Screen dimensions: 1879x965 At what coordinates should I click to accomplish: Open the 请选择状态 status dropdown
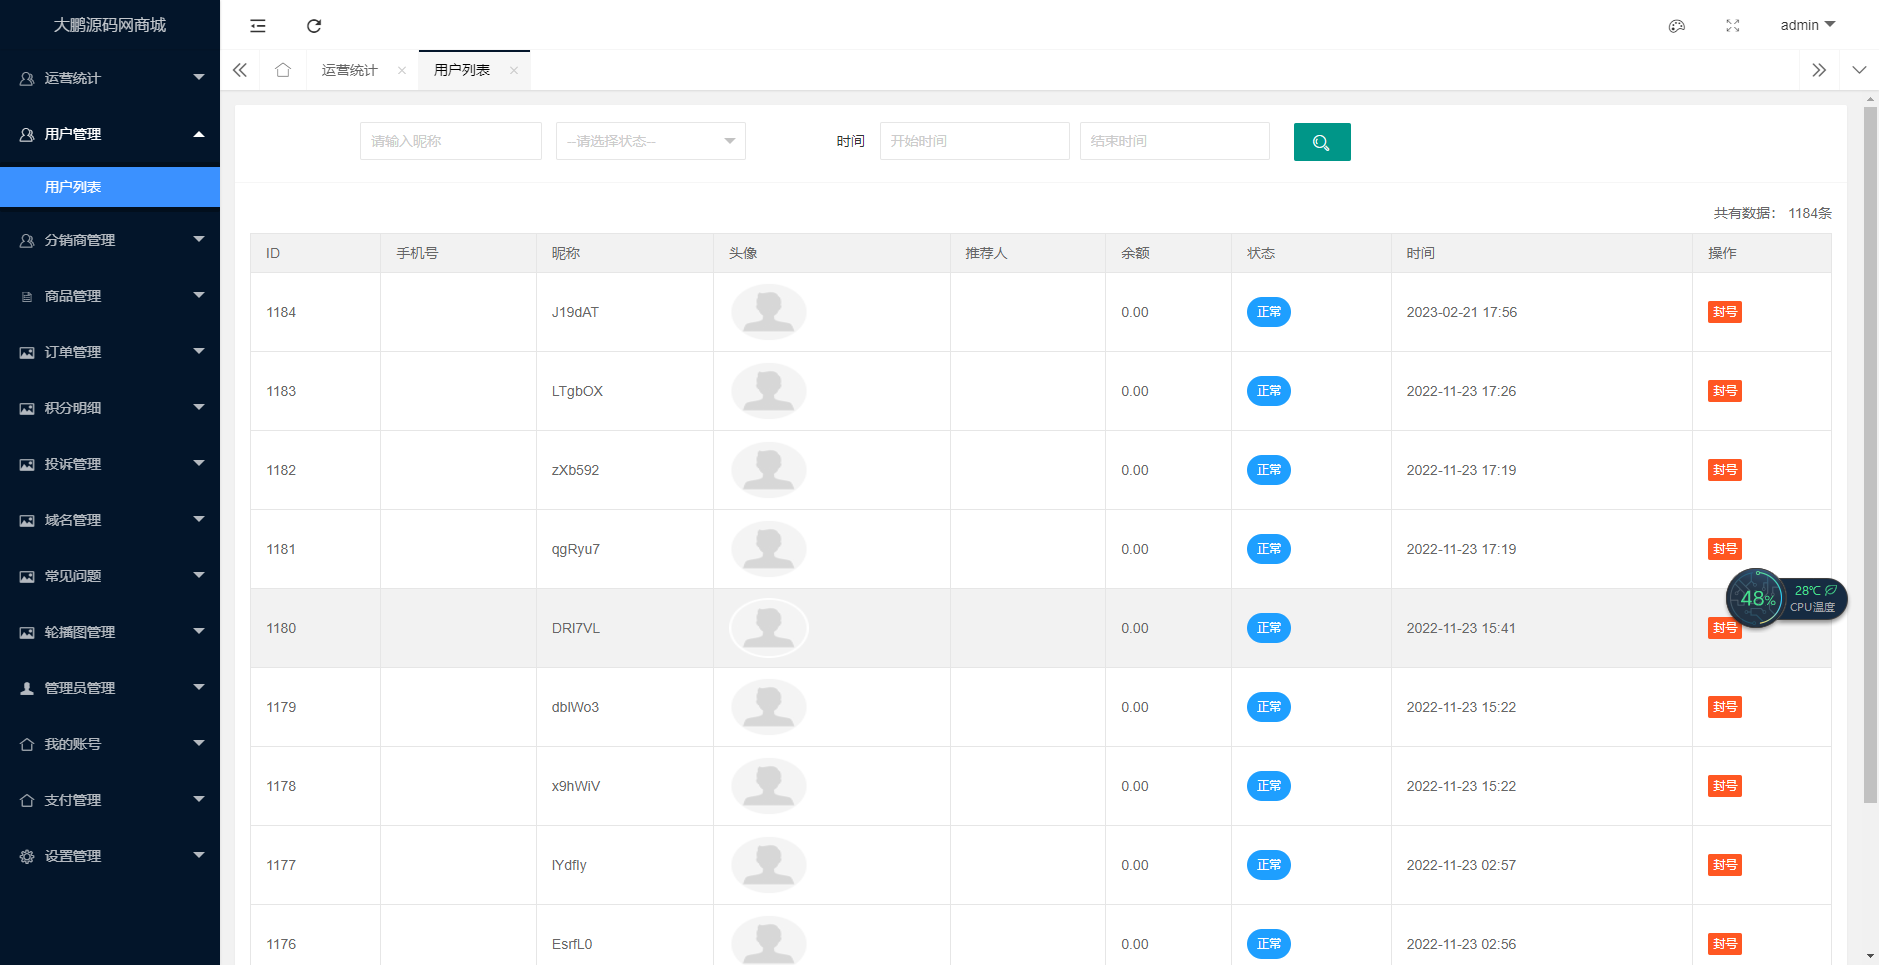650,141
